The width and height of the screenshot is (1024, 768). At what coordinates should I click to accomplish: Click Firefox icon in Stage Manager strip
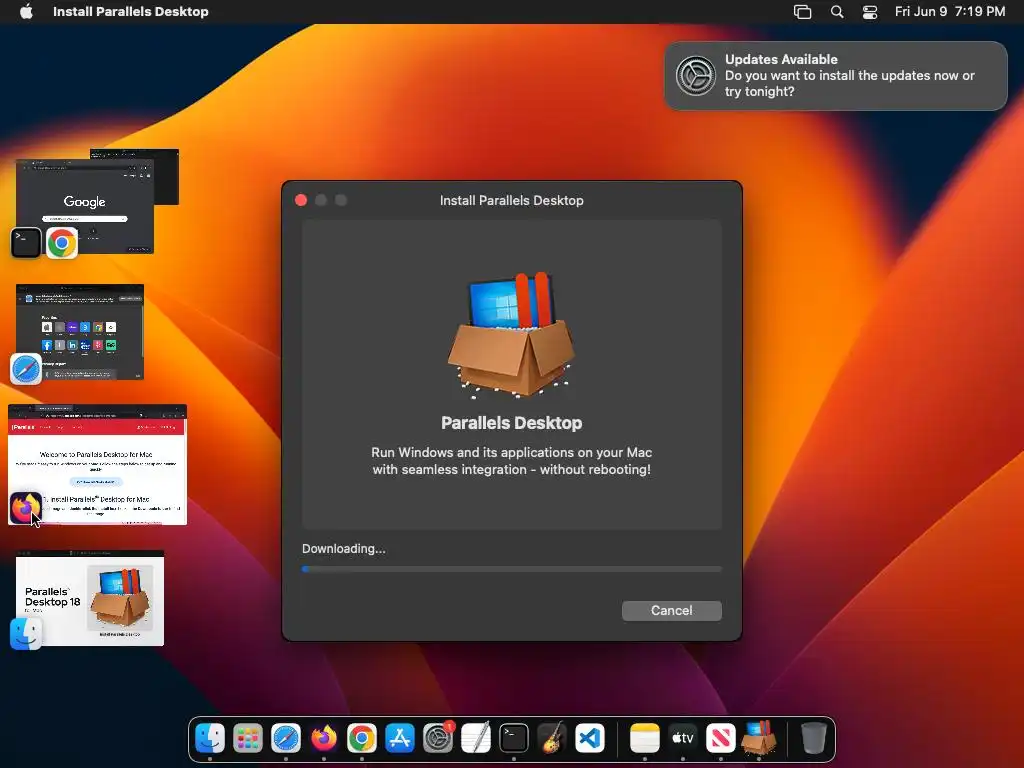point(25,508)
